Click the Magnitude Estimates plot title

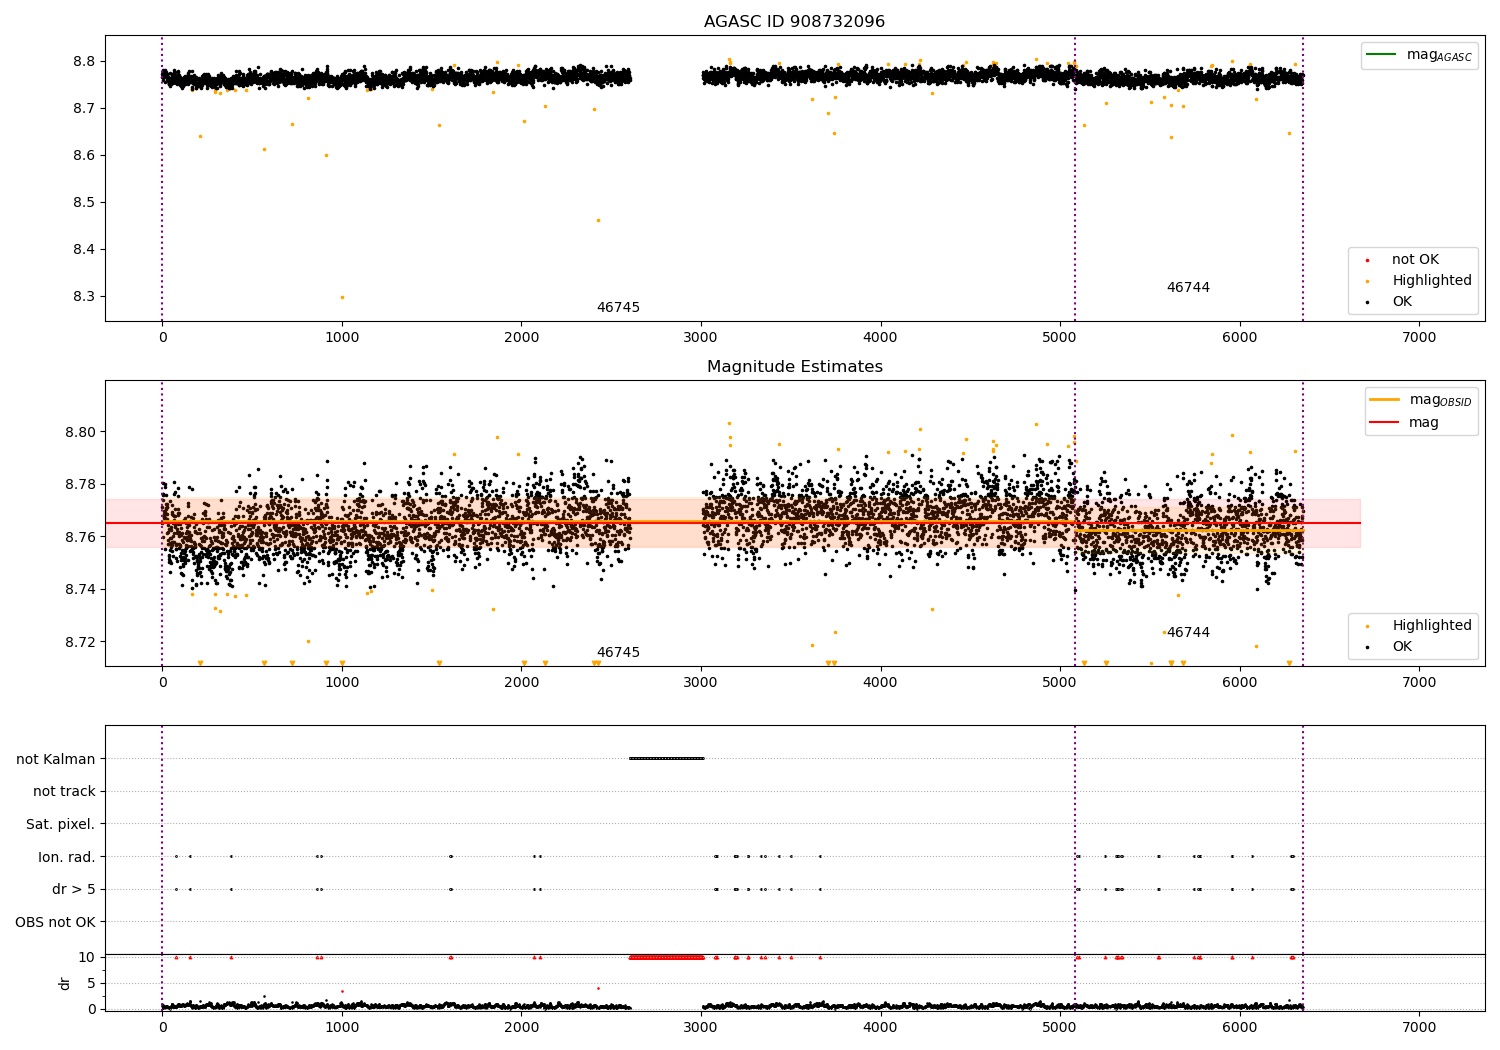point(794,367)
